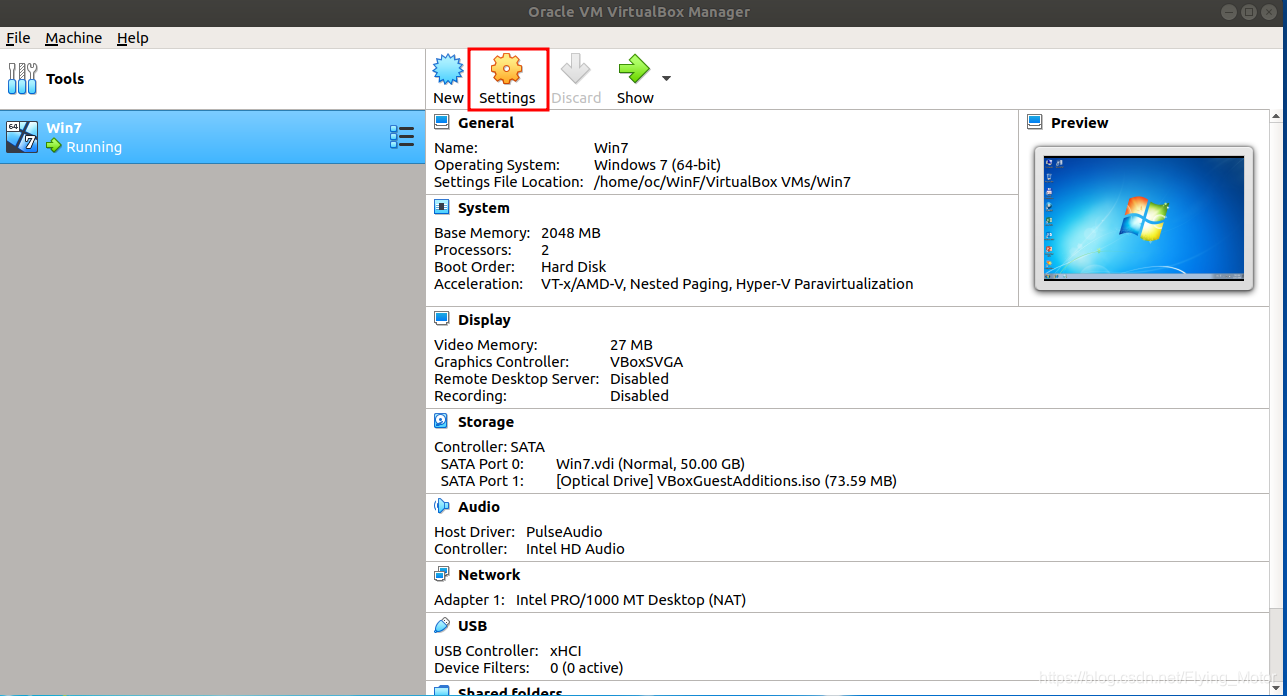The image size is (1287, 696).
Task: Click the Controller: SATA label
Action: (x=489, y=447)
